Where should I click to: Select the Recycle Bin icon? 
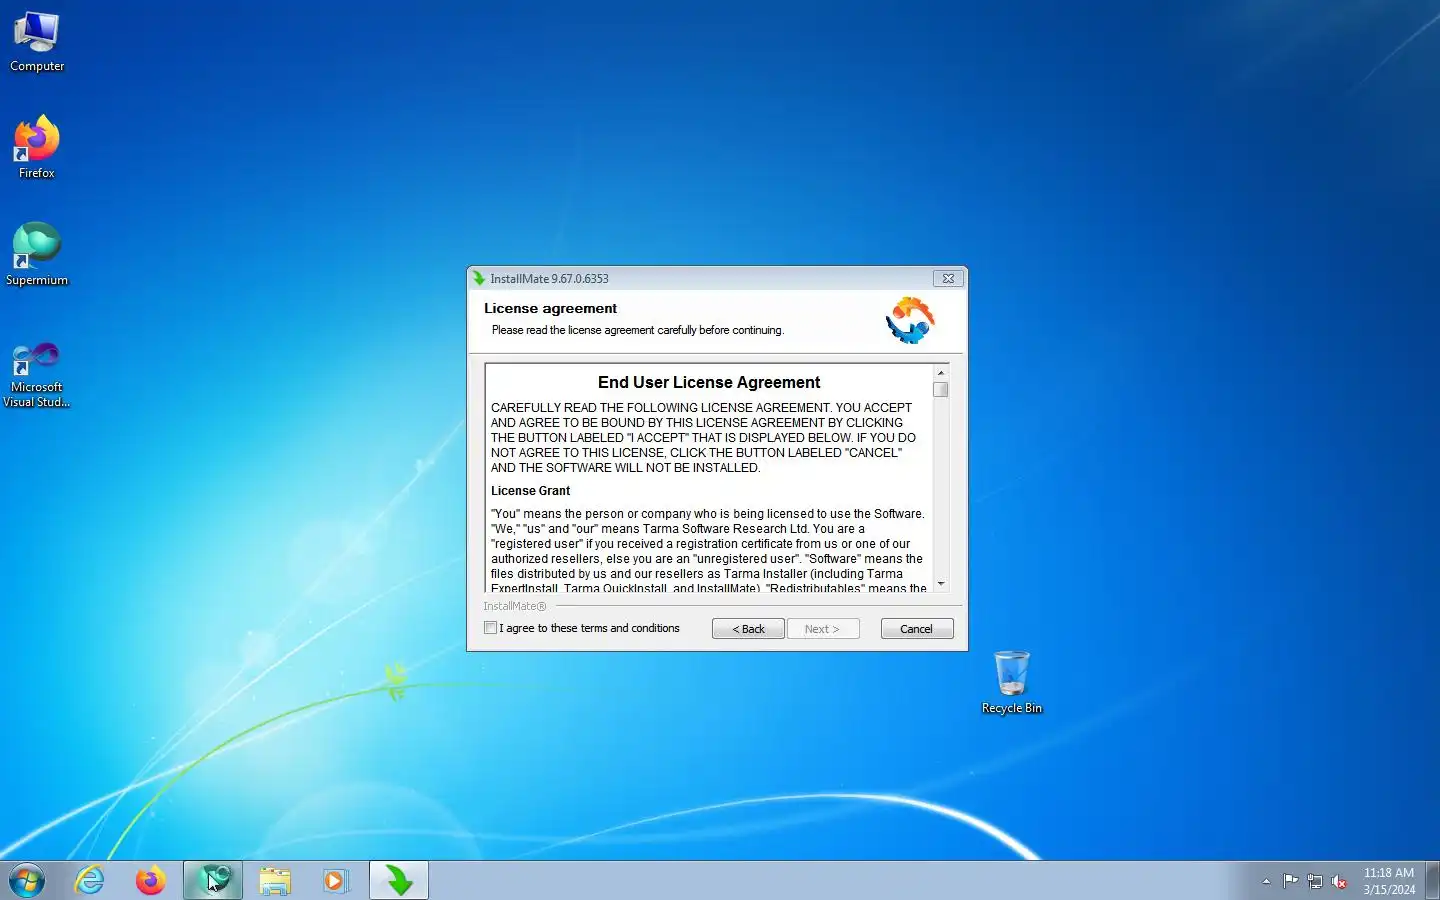pos(1012,682)
